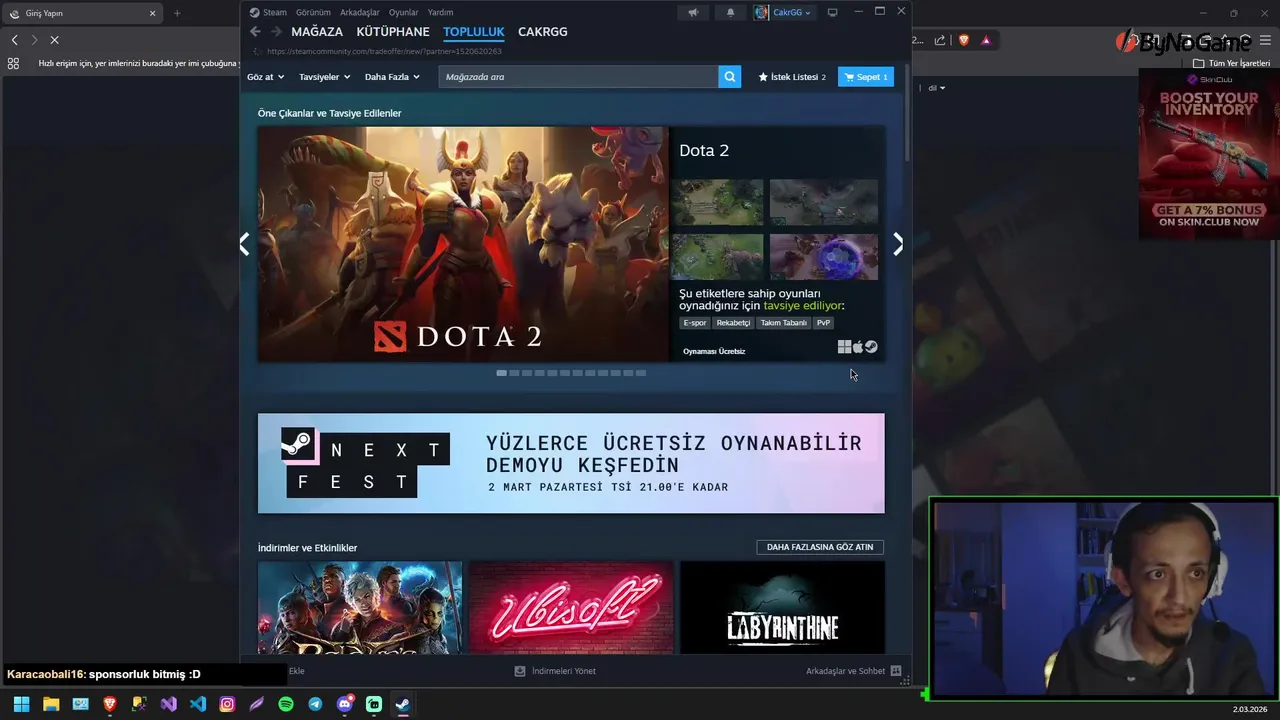Viewport: 1280px width, 720px height.
Task: Click share icon in browser address bar
Action: click(x=940, y=40)
